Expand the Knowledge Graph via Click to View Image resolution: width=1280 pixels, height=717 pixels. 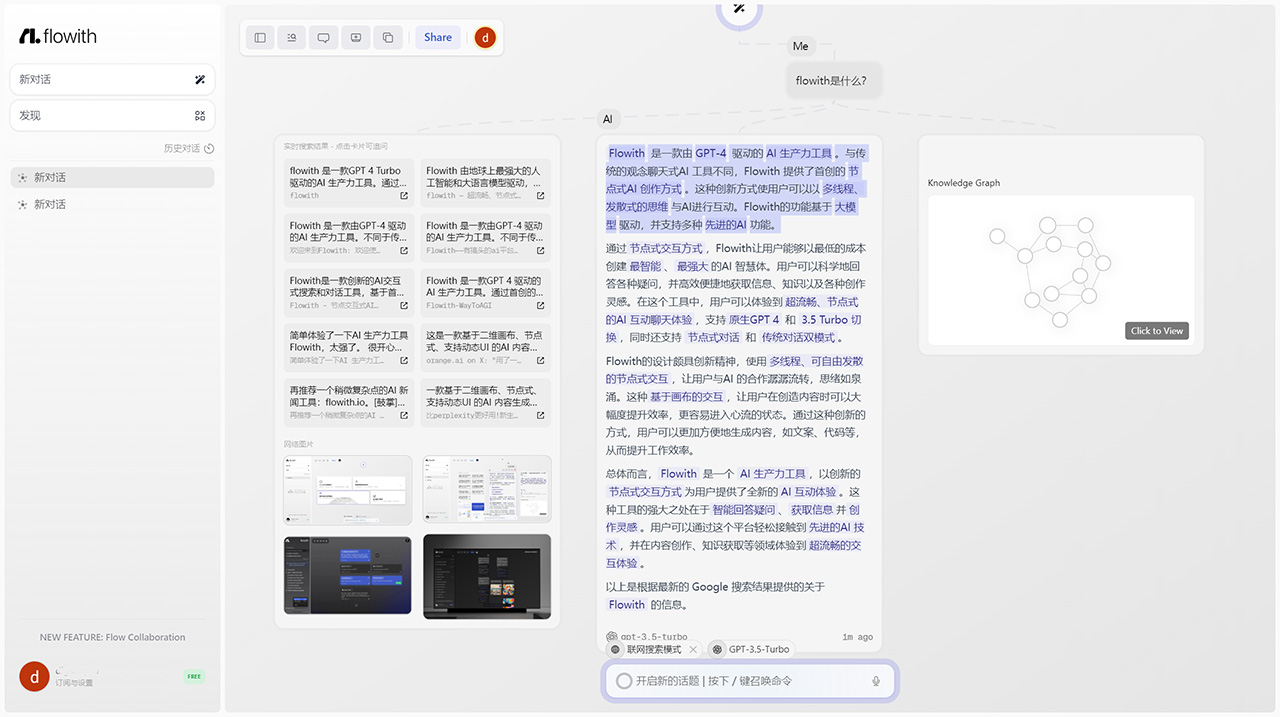pos(1156,330)
